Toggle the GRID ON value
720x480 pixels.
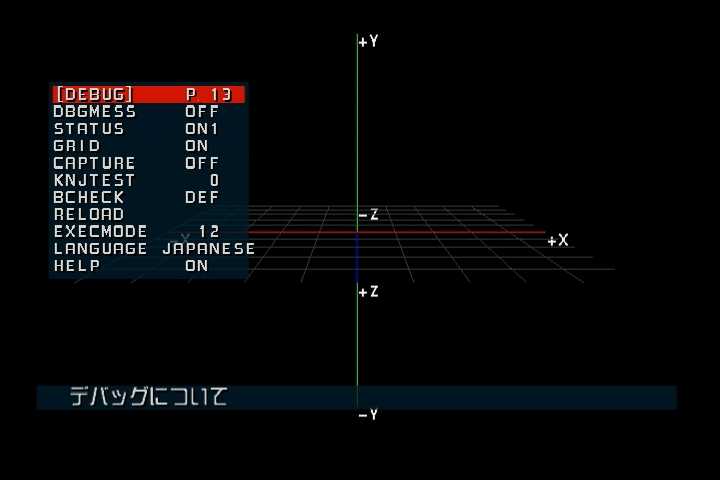[197, 146]
